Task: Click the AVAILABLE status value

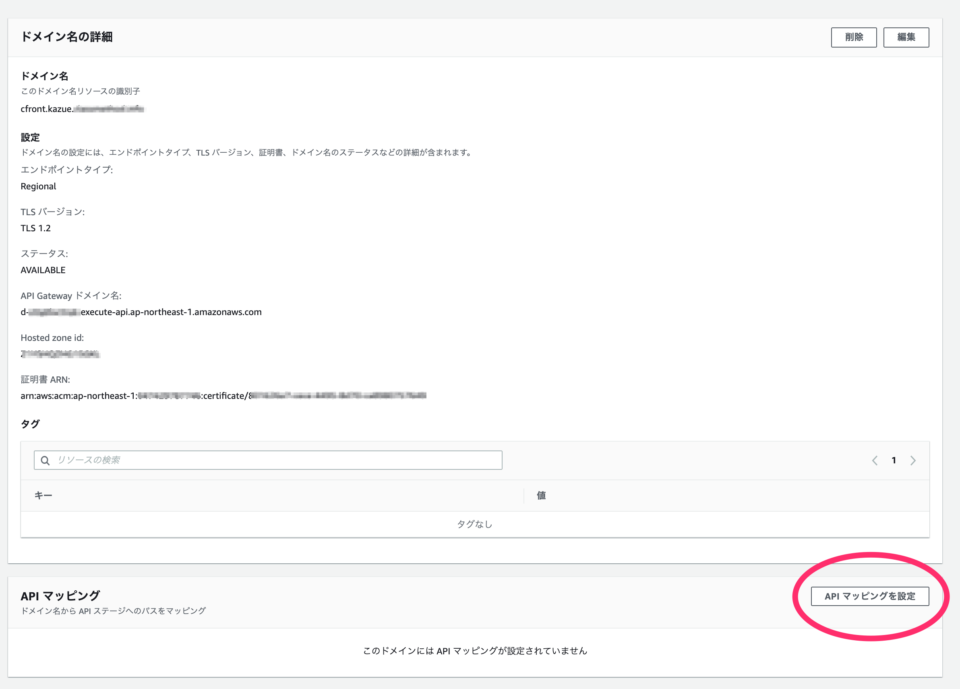Action: [x=43, y=270]
